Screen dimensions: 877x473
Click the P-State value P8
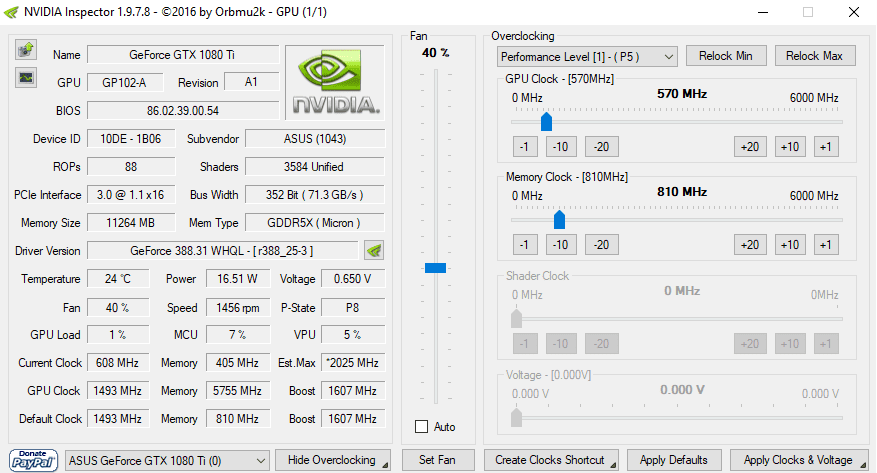pos(353,308)
